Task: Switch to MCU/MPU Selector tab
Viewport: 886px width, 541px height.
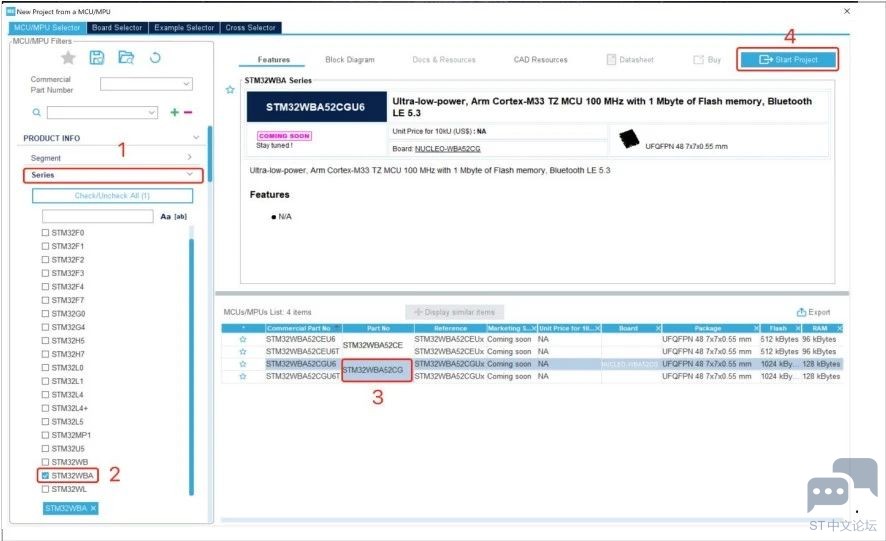Action: pyautogui.click(x=47, y=28)
